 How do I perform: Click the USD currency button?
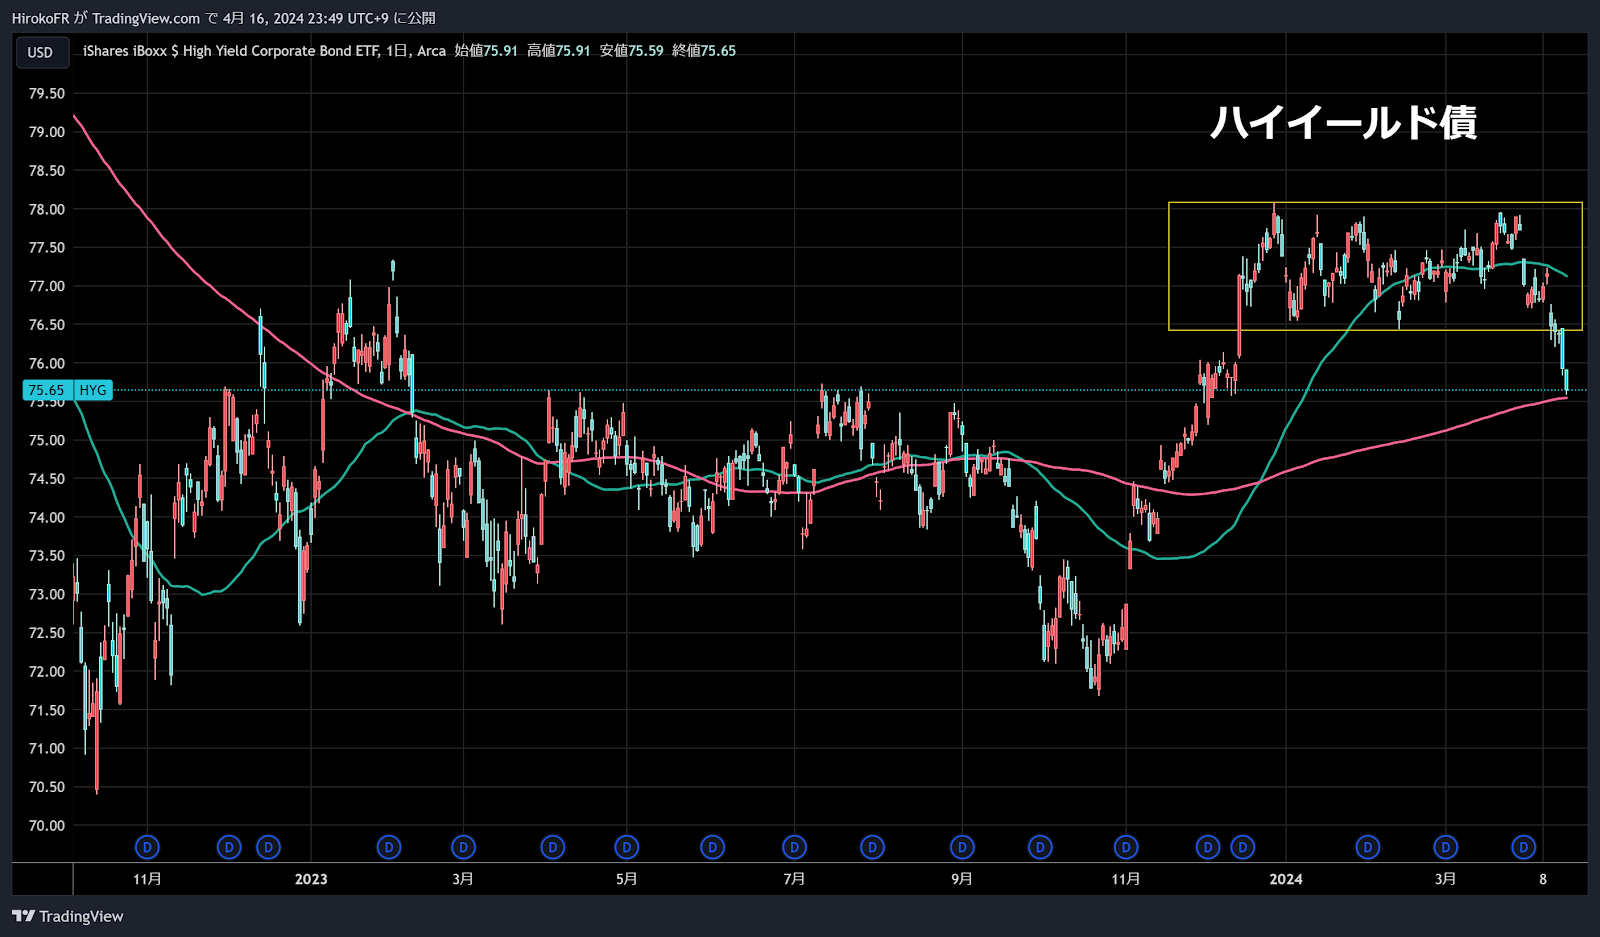point(41,52)
